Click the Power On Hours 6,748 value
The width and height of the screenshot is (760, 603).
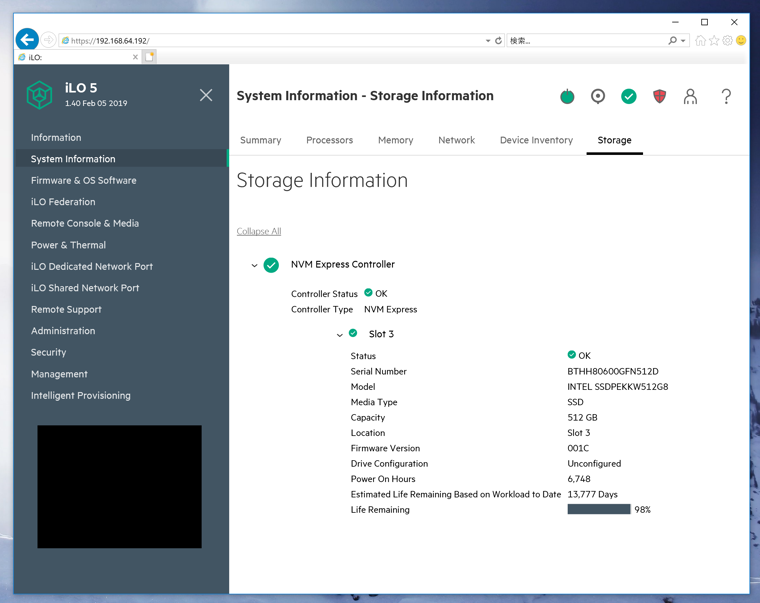579,479
